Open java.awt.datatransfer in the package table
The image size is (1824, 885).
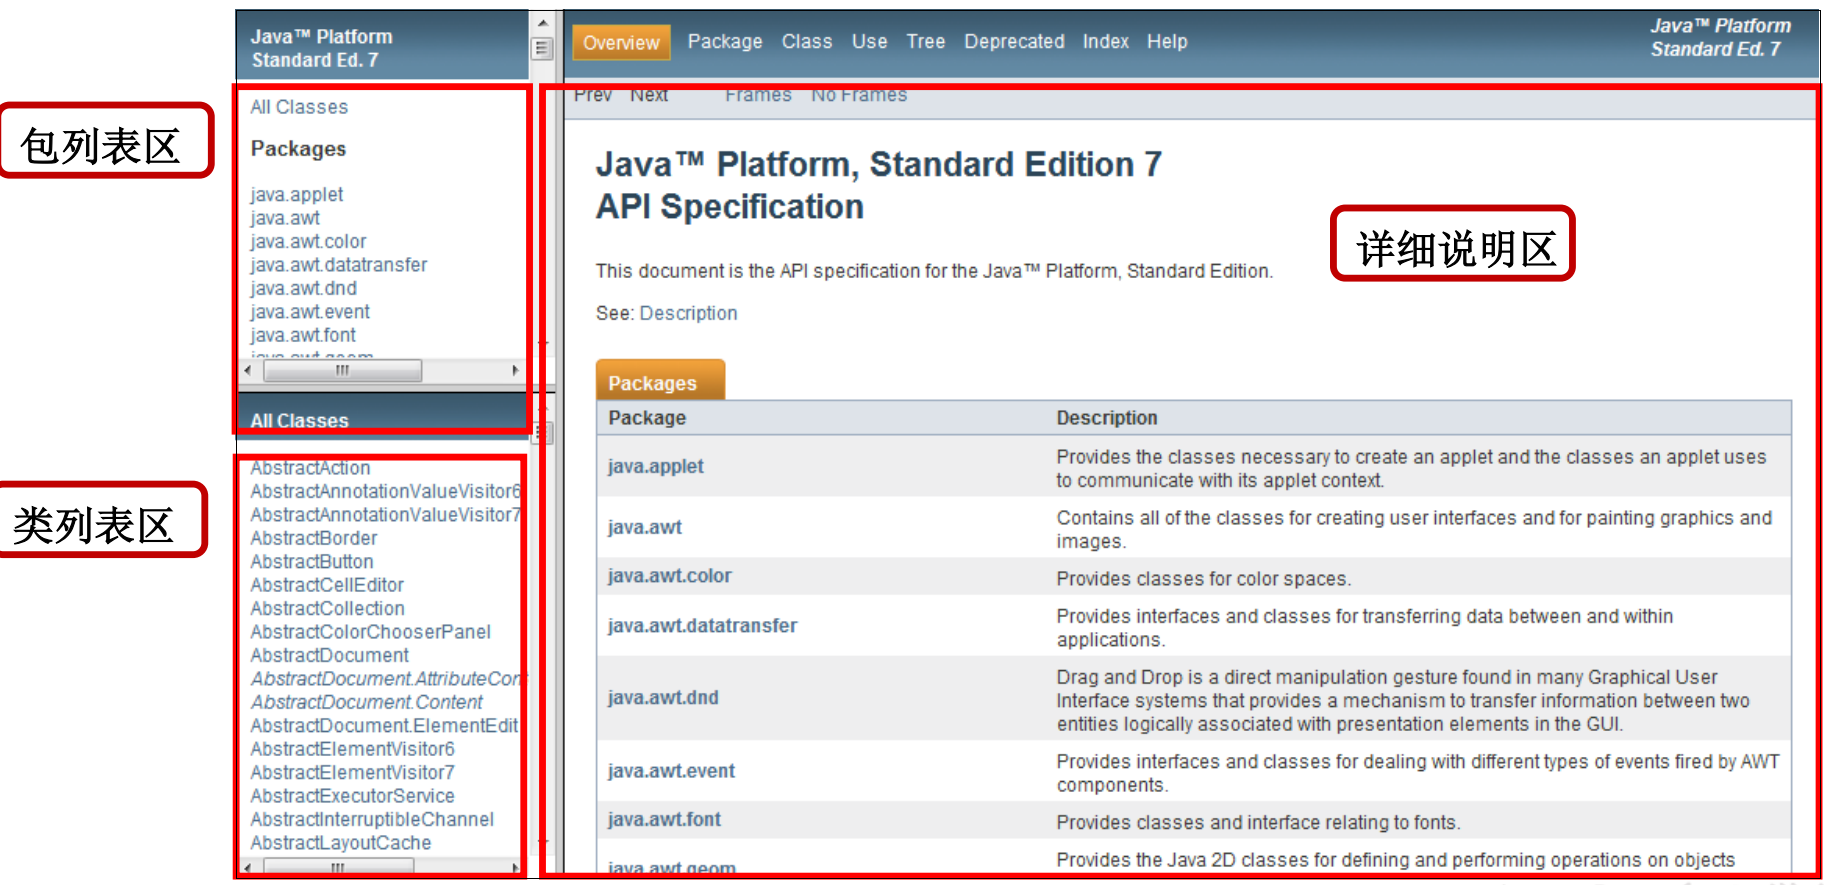[703, 627]
